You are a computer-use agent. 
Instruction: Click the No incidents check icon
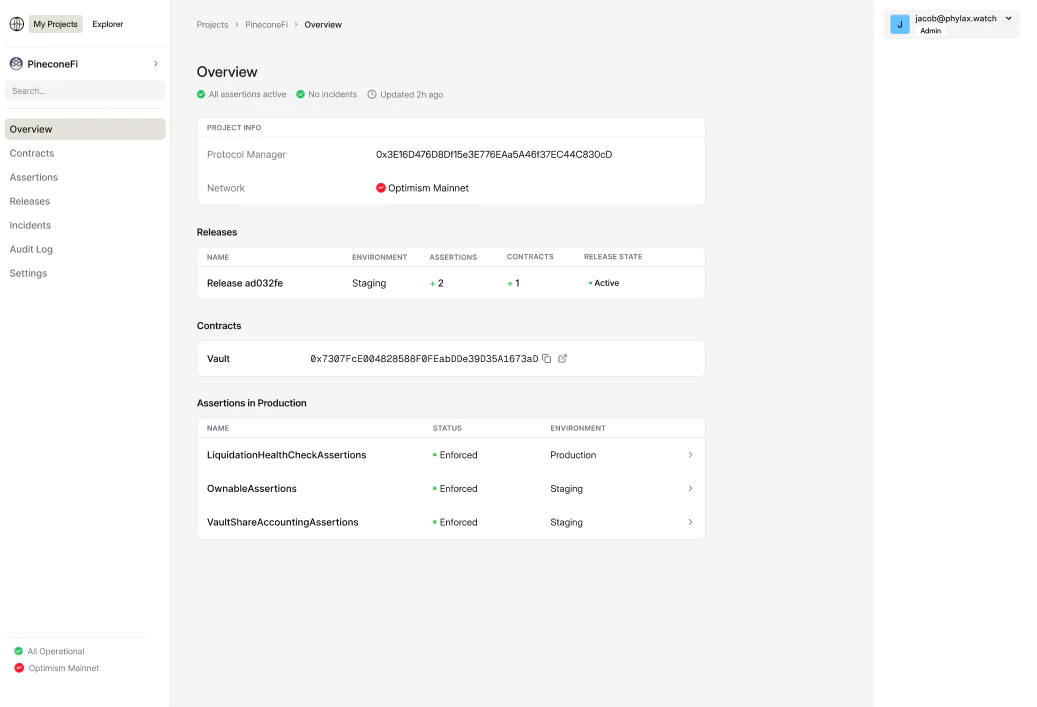click(300, 95)
